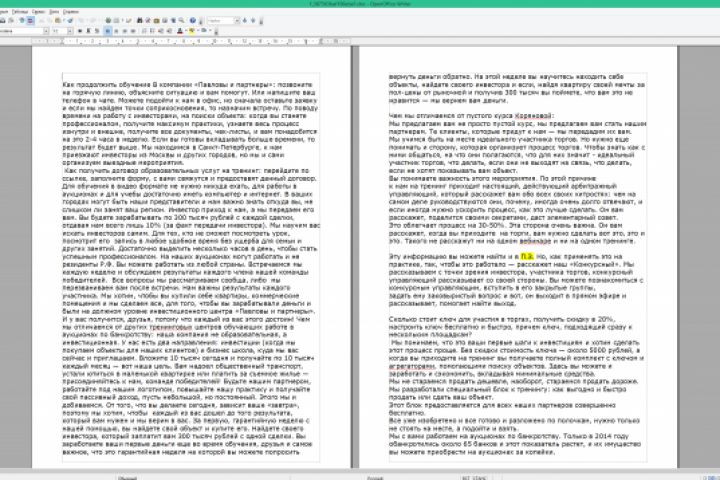Open the Gallery
This screenshot has height=480, width=720.
click(156, 21)
